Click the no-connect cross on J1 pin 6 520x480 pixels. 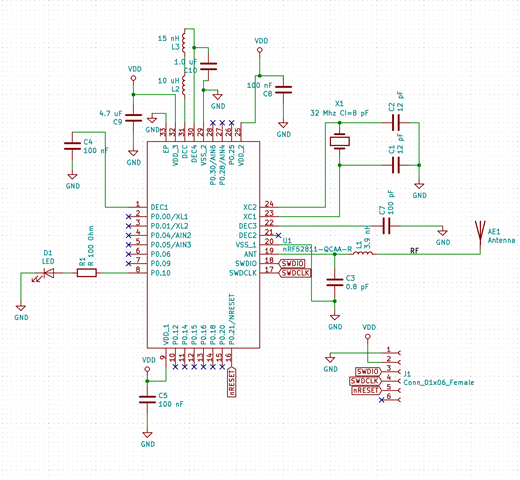382,400
